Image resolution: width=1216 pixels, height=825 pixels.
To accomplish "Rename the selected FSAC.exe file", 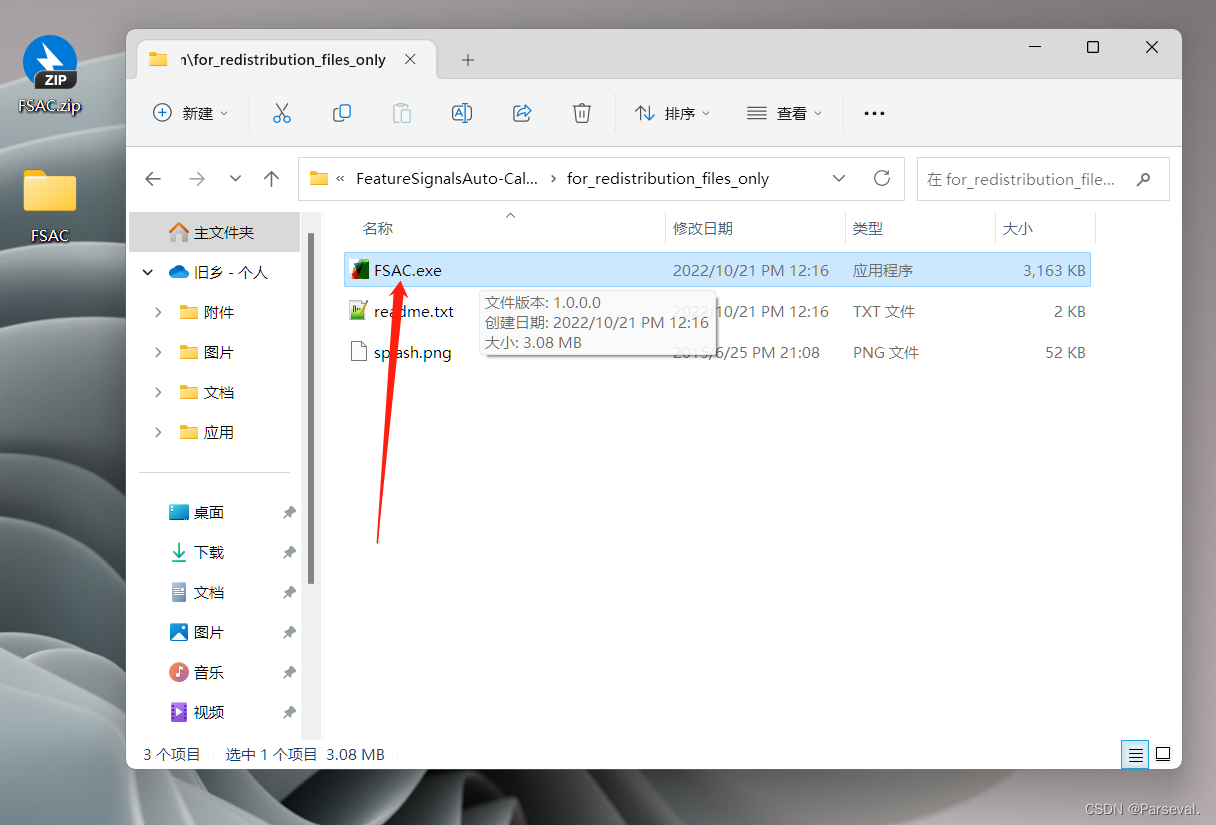I will [x=462, y=113].
